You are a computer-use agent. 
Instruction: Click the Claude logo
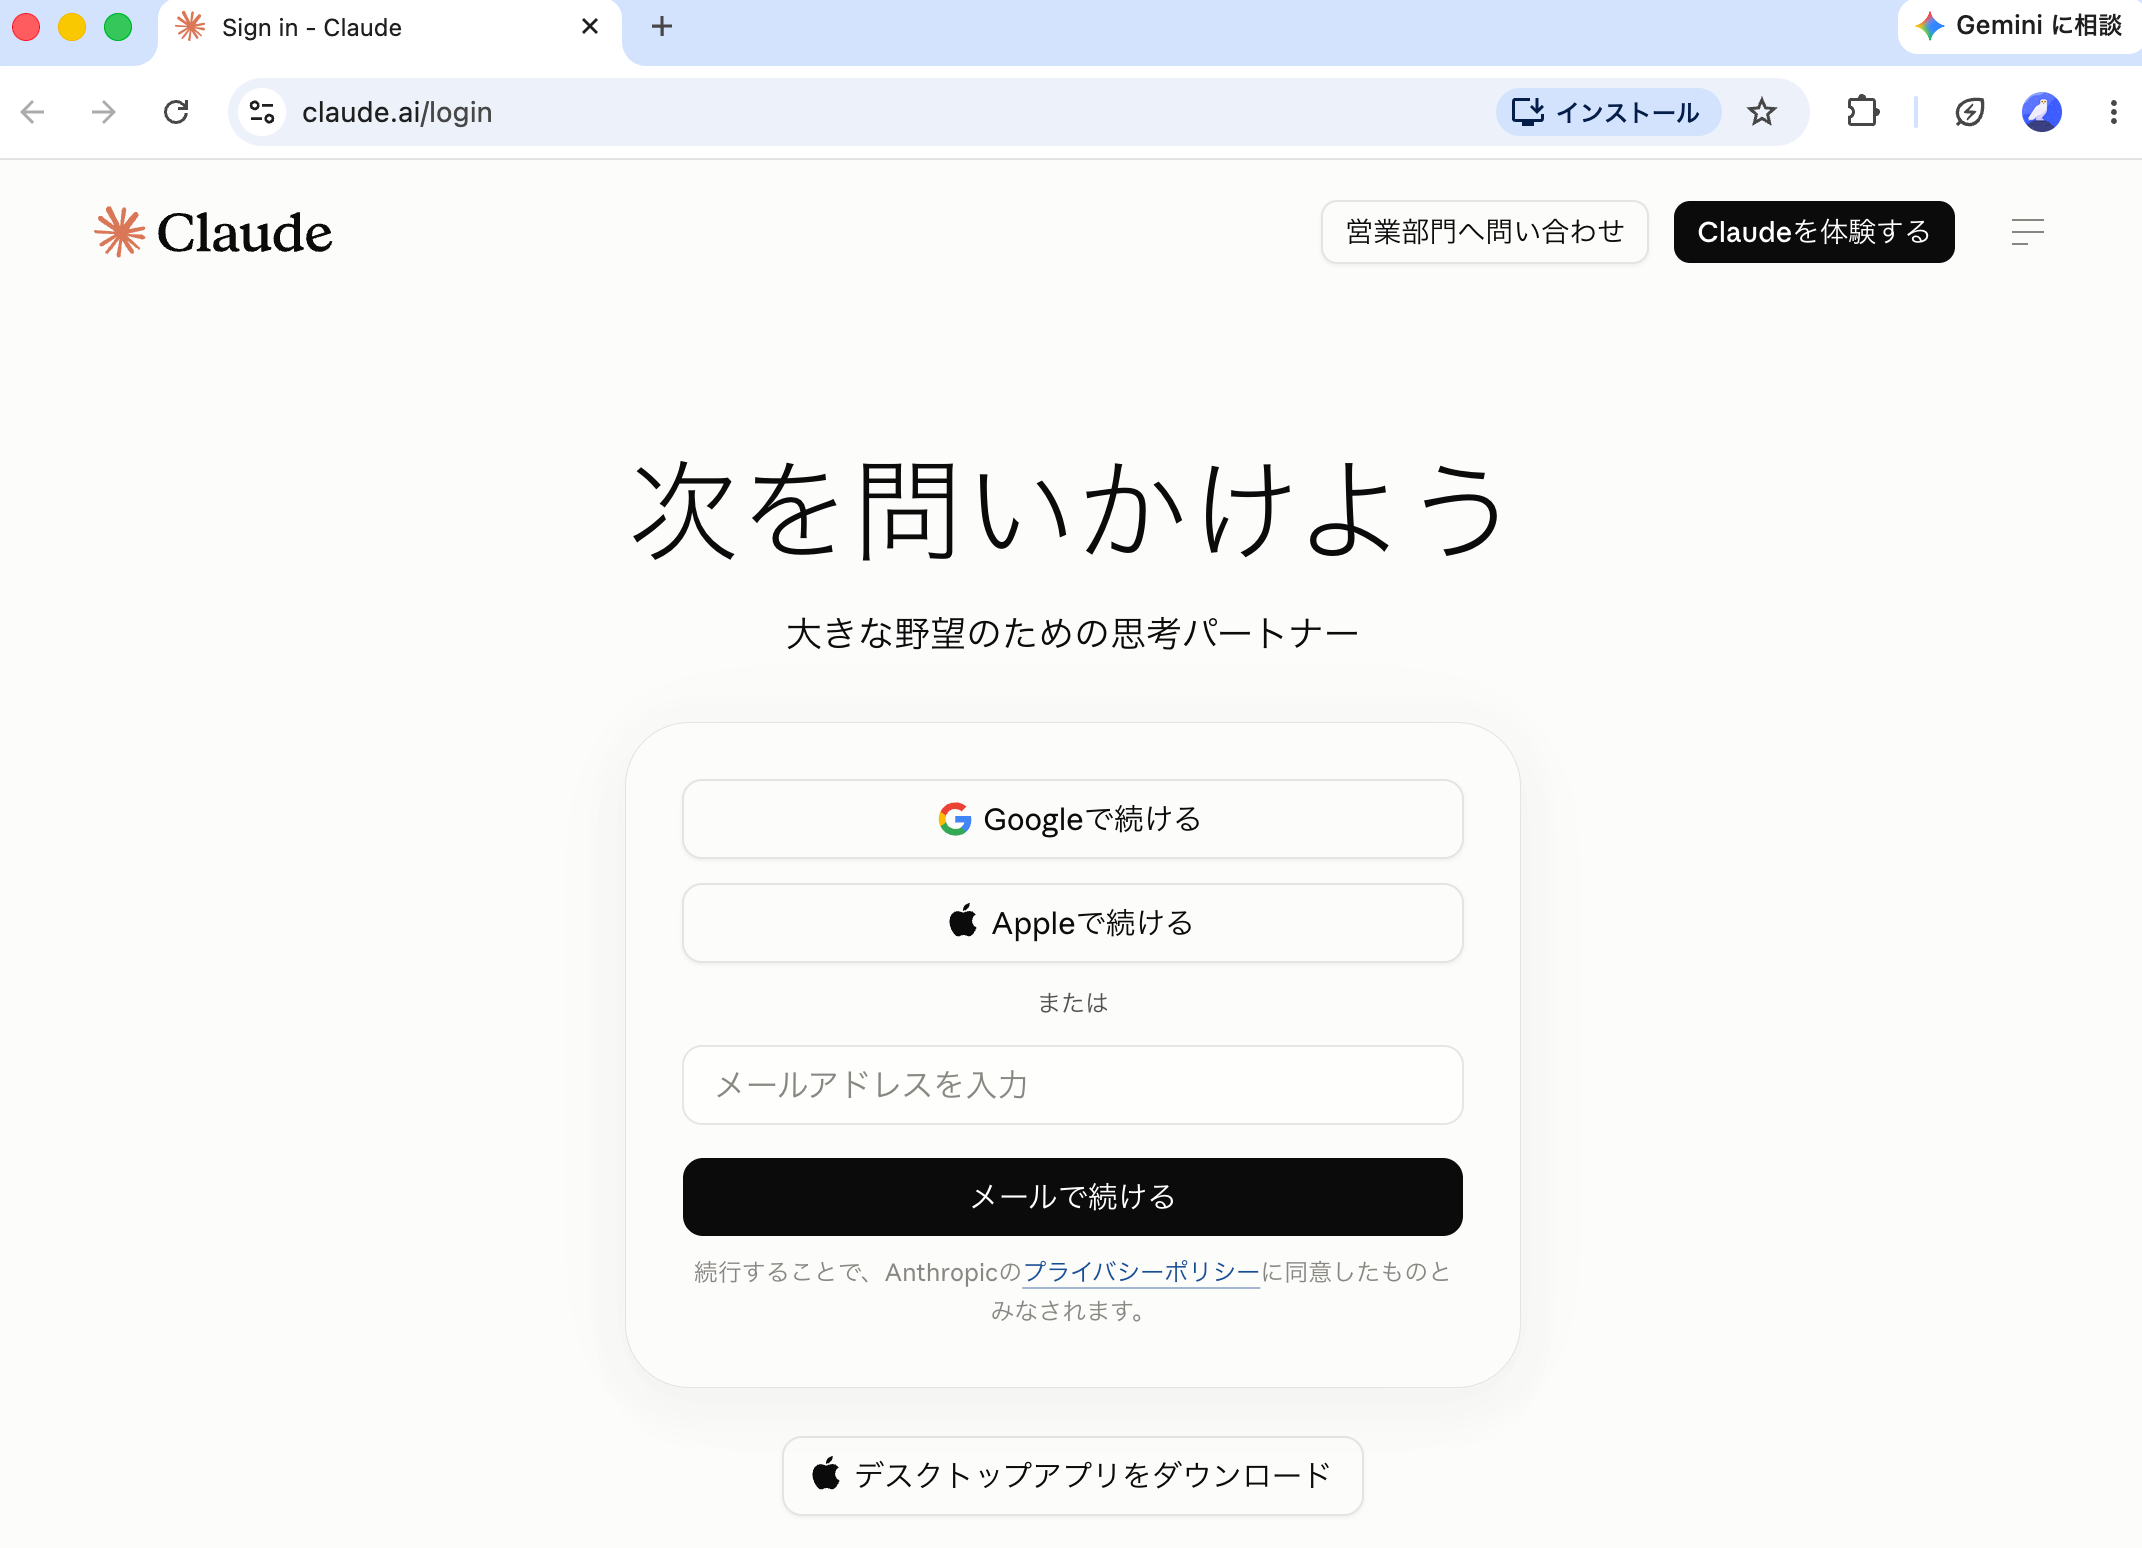coord(213,232)
